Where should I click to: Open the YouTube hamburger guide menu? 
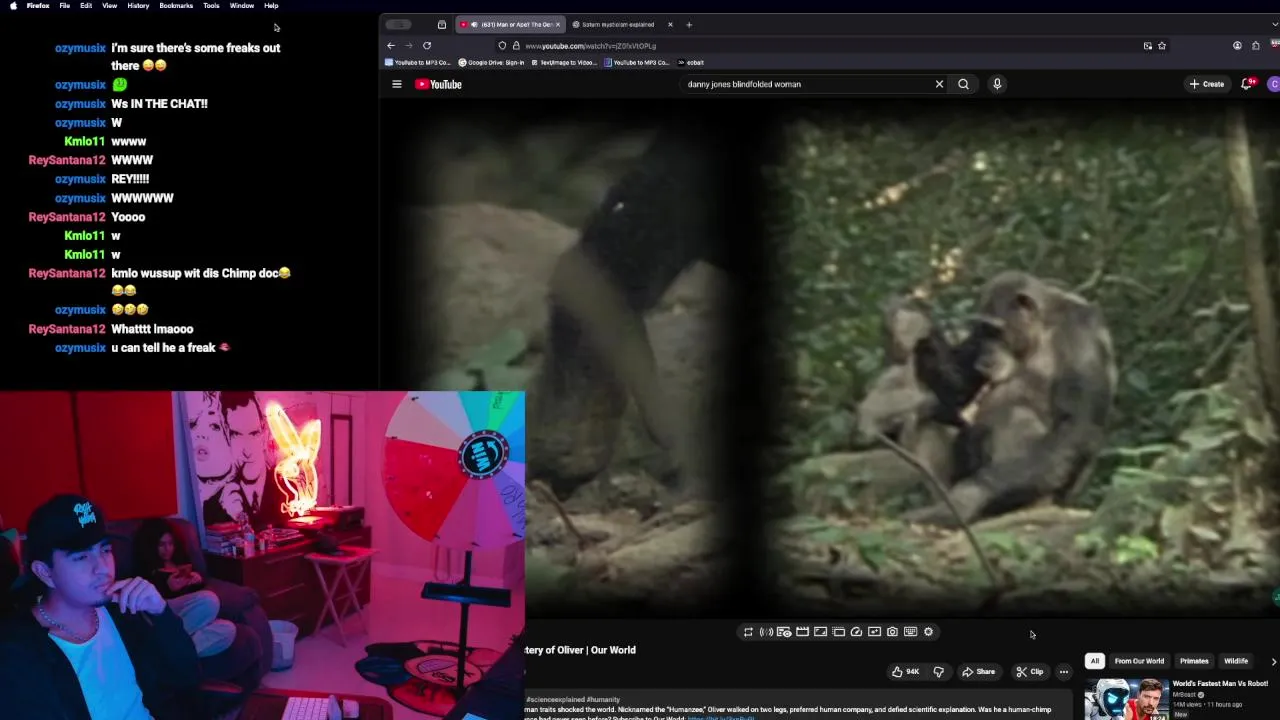pyautogui.click(x=397, y=84)
